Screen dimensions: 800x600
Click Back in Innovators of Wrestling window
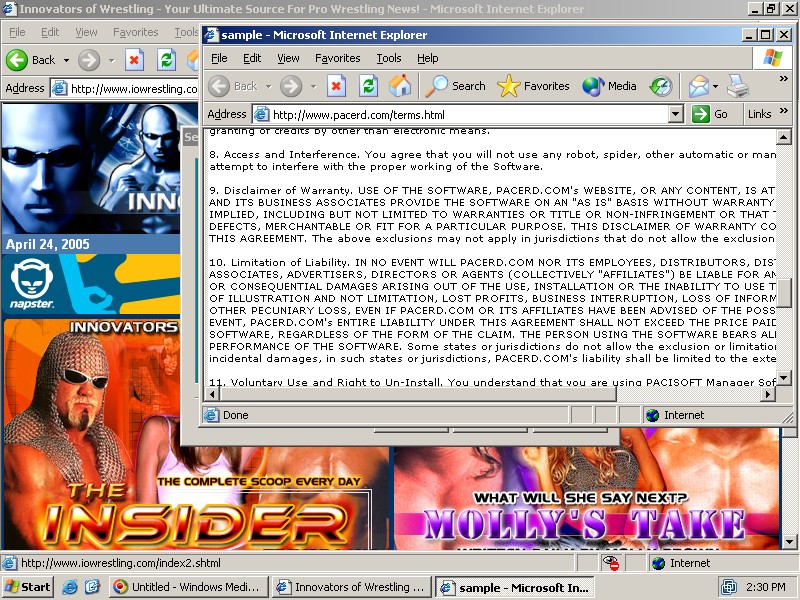click(31, 60)
